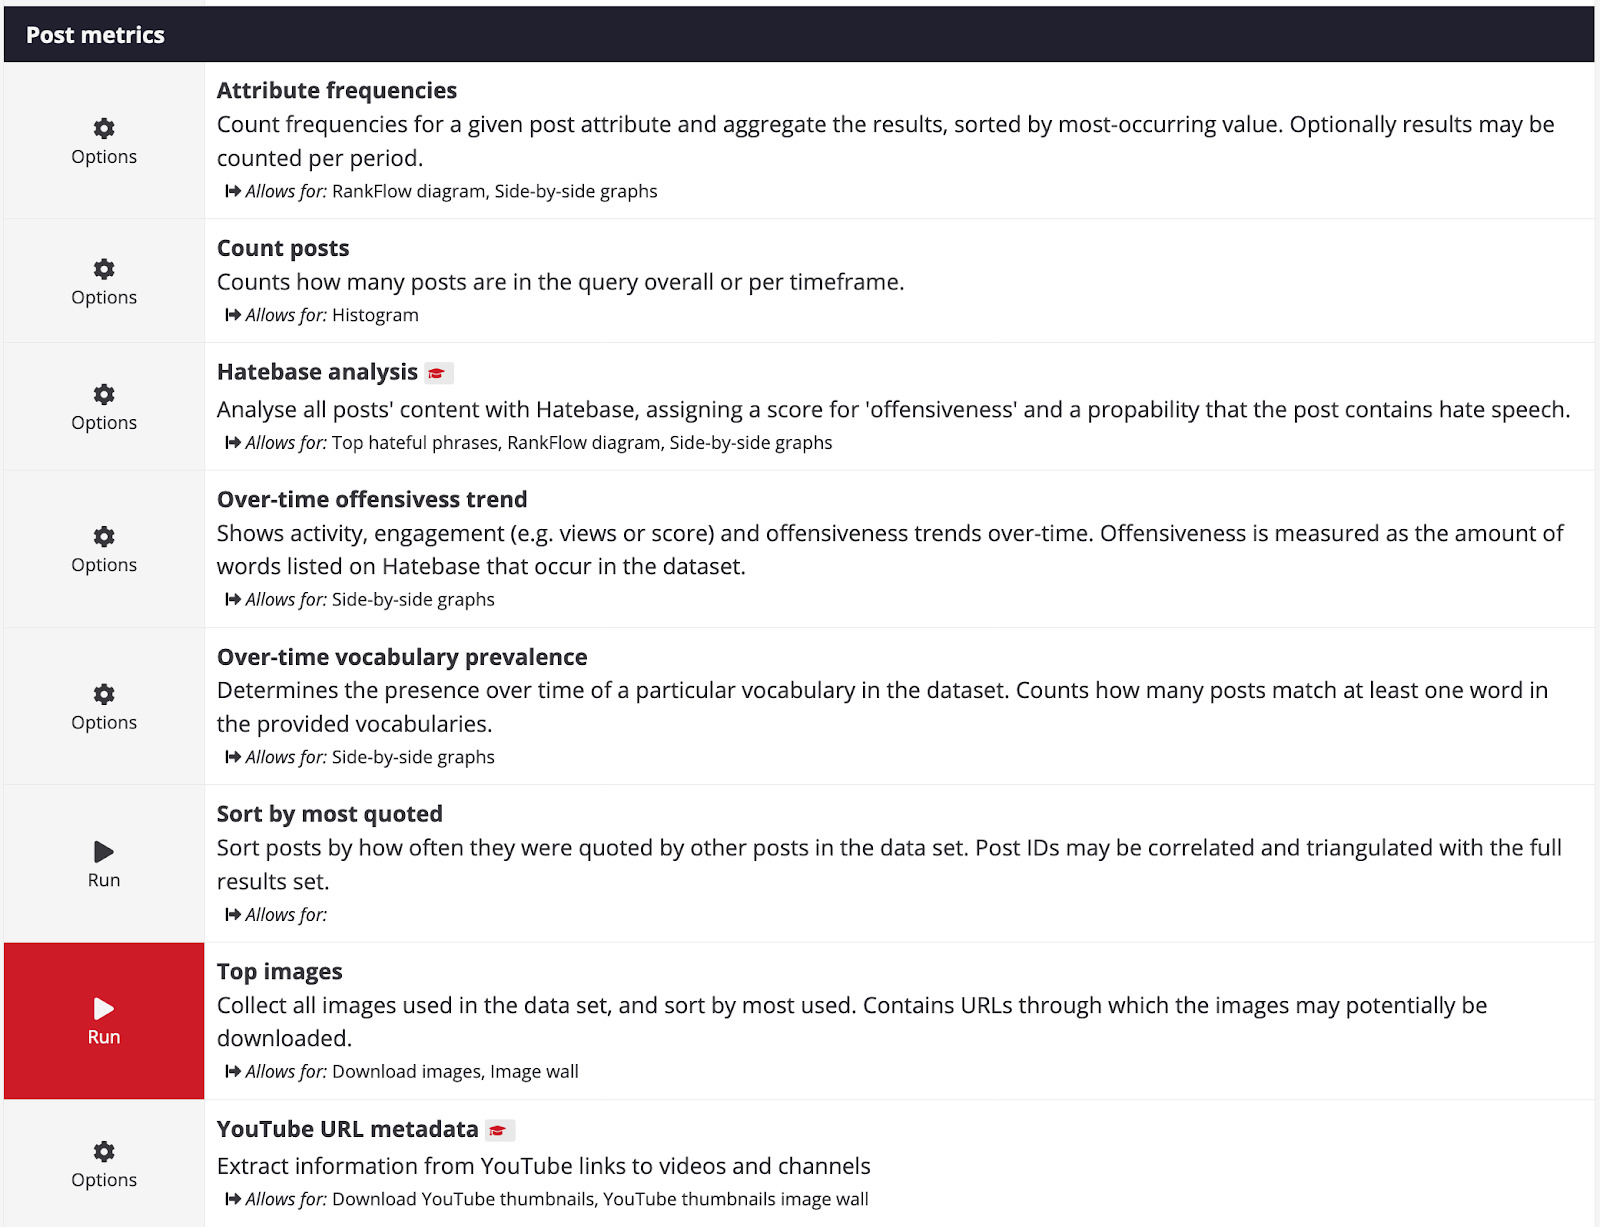Run the Top images processor
The width and height of the screenshot is (1600, 1227).
(104, 1010)
